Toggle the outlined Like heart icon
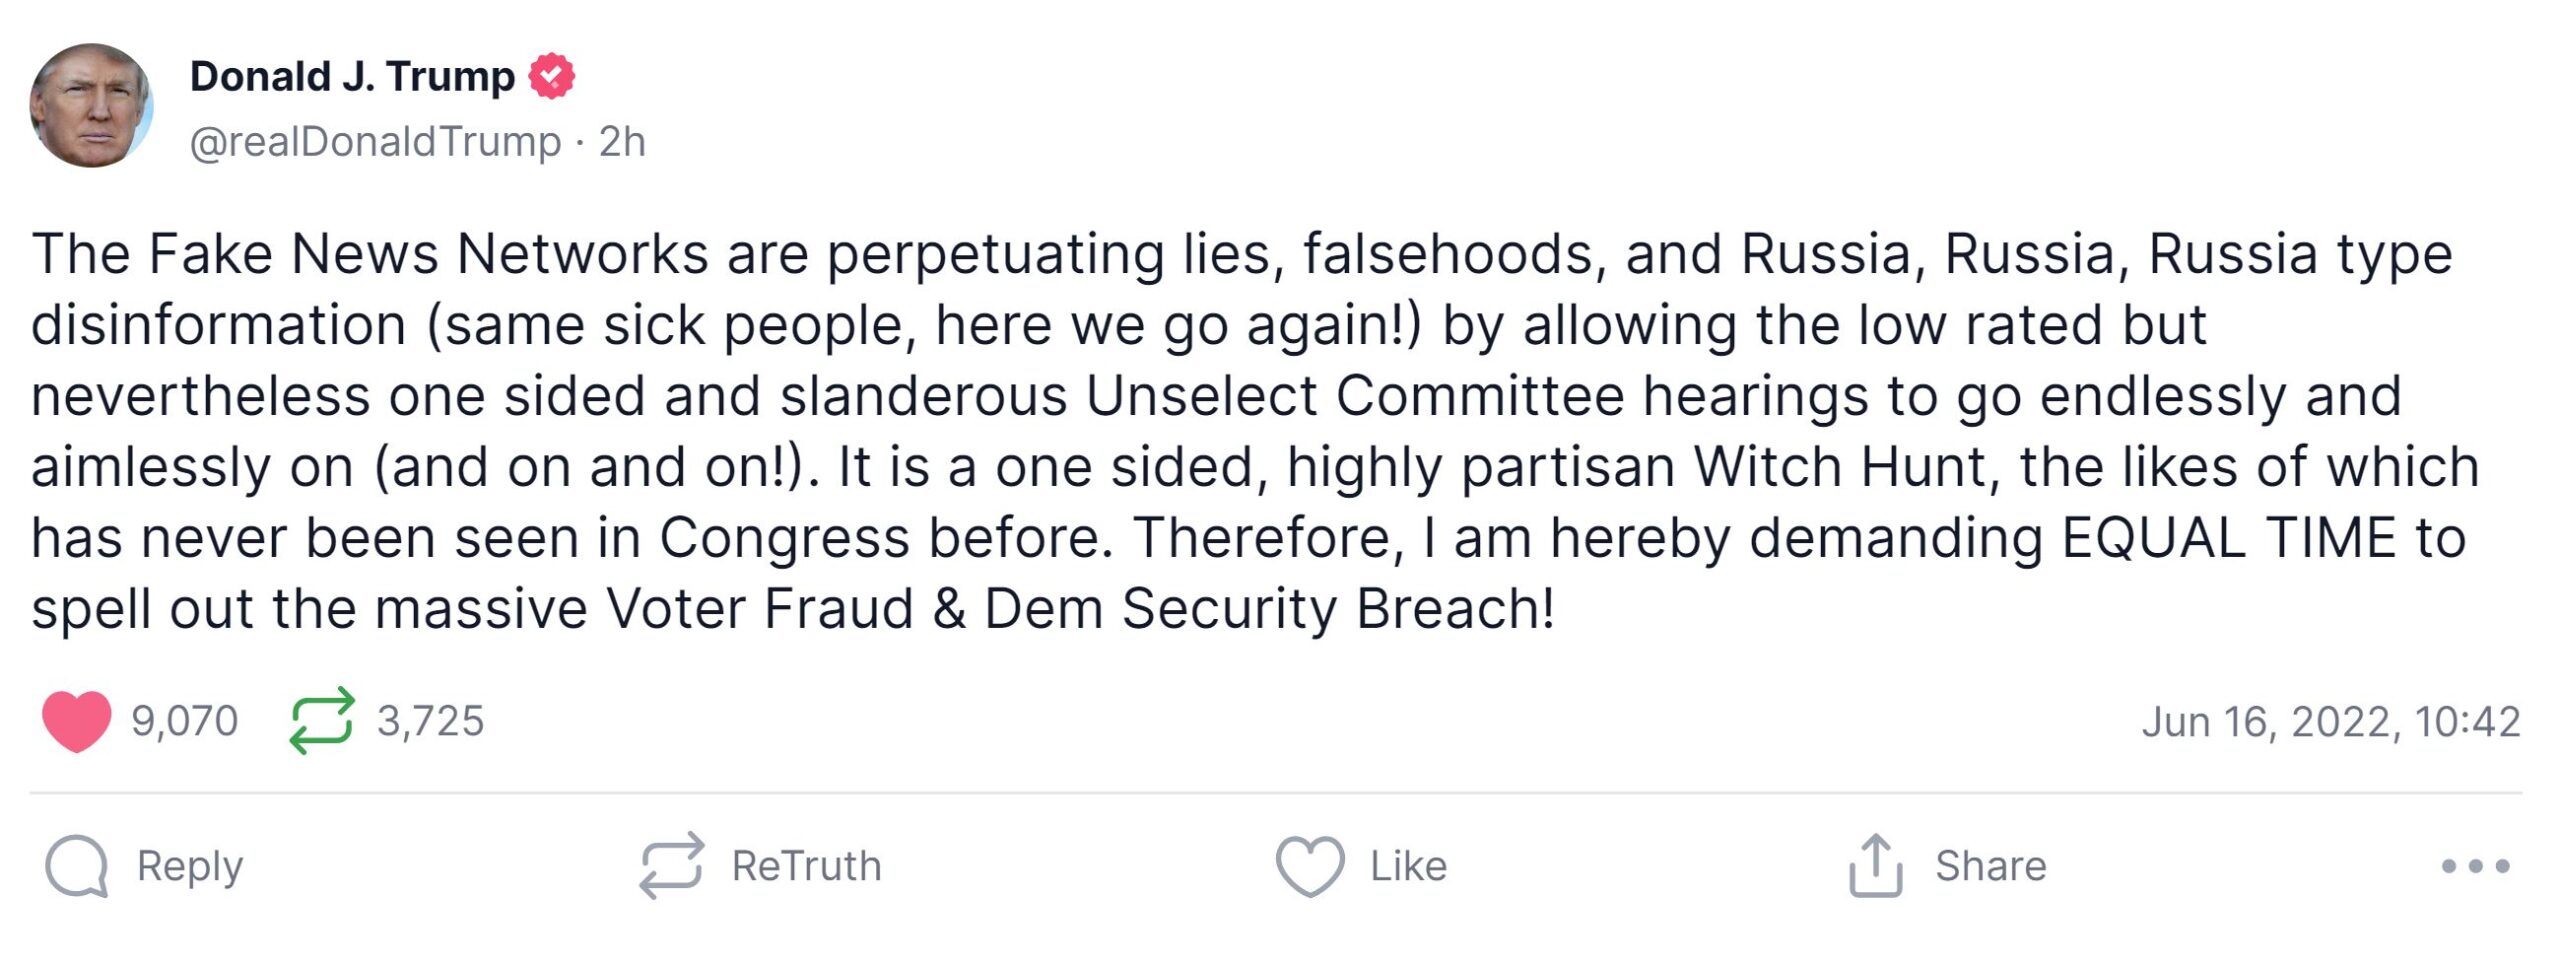This screenshot has width=2560, height=965. [x=1309, y=866]
